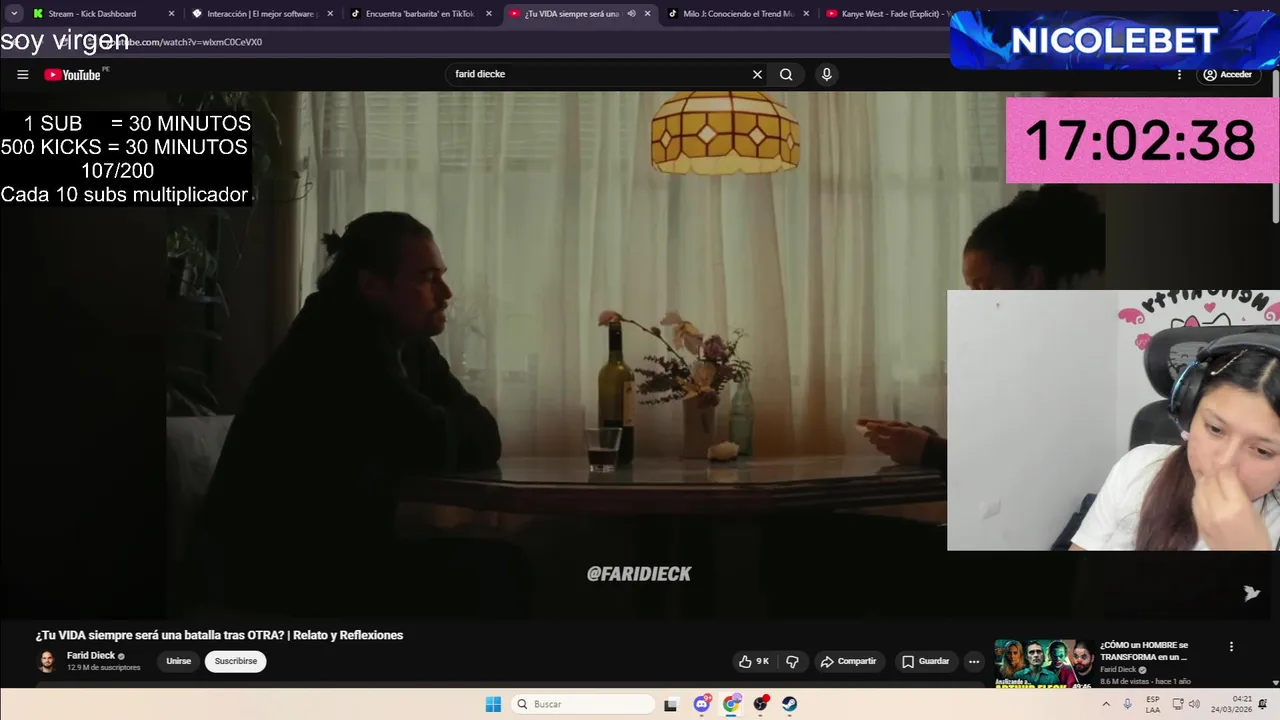Close the Milo J TikTok tab

(806, 14)
